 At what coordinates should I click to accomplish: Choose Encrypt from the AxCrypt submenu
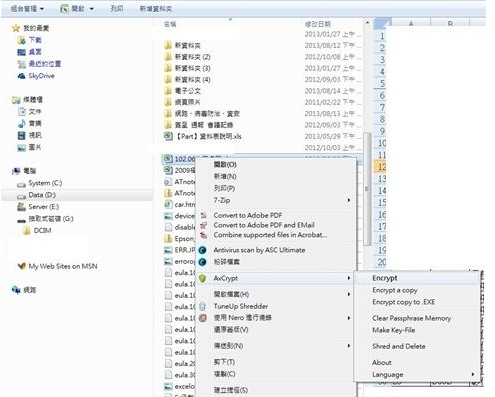pyautogui.click(x=385, y=278)
